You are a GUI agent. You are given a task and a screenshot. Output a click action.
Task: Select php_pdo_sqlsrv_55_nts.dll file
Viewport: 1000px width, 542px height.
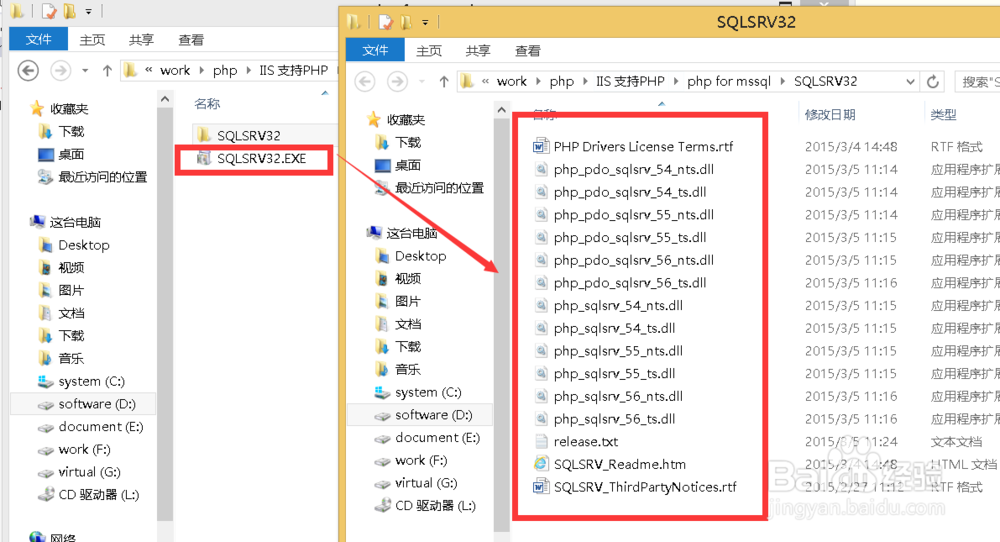click(x=633, y=215)
